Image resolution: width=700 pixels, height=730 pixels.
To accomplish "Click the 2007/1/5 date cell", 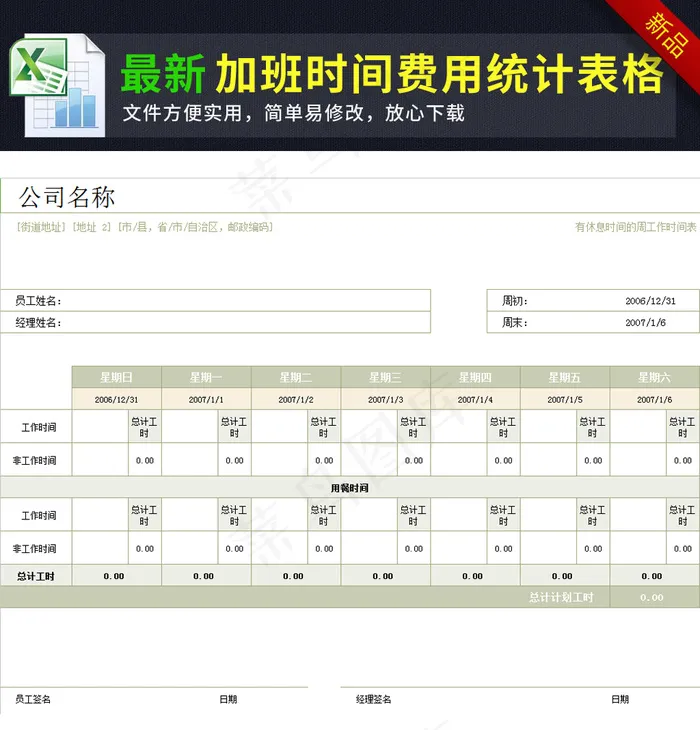I will pyautogui.click(x=564, y=400).
